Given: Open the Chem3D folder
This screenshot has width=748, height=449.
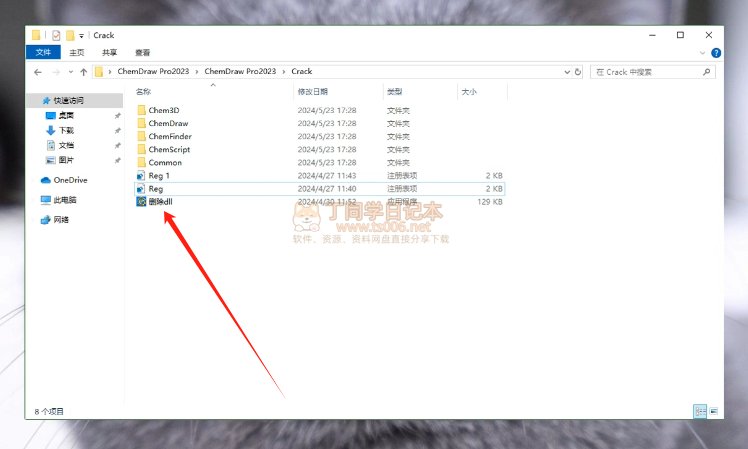Looking at the screenshot, I should 164,110.
